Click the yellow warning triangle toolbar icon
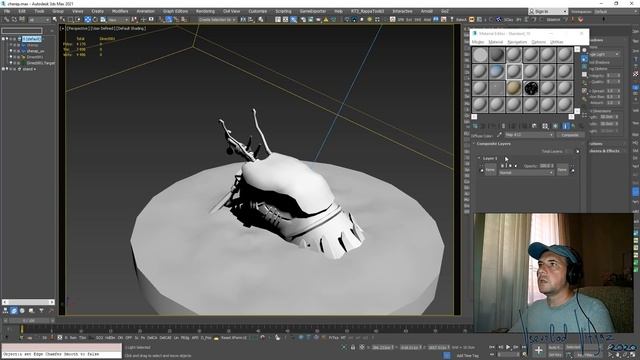This screenshot has width=640, height=360. (326, 20)
